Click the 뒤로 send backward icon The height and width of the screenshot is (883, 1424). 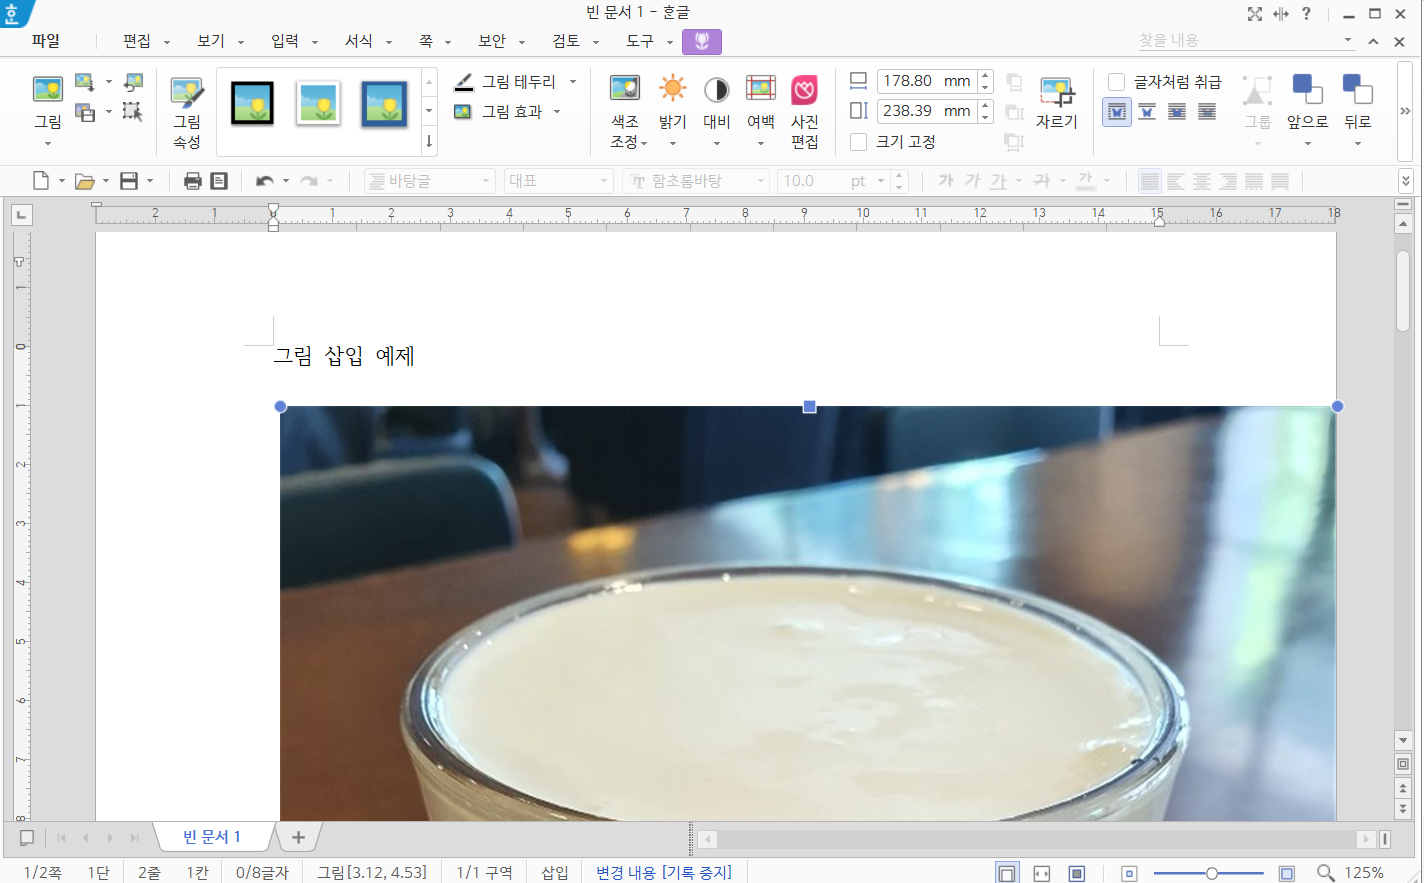(1358, 88)
